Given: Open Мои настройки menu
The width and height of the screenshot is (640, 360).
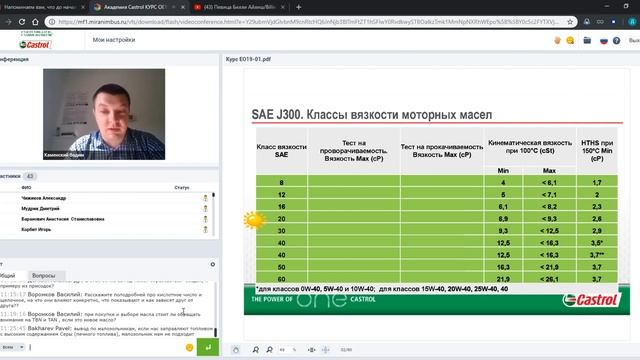Looking at the screenshot, I should coord(114,40).
